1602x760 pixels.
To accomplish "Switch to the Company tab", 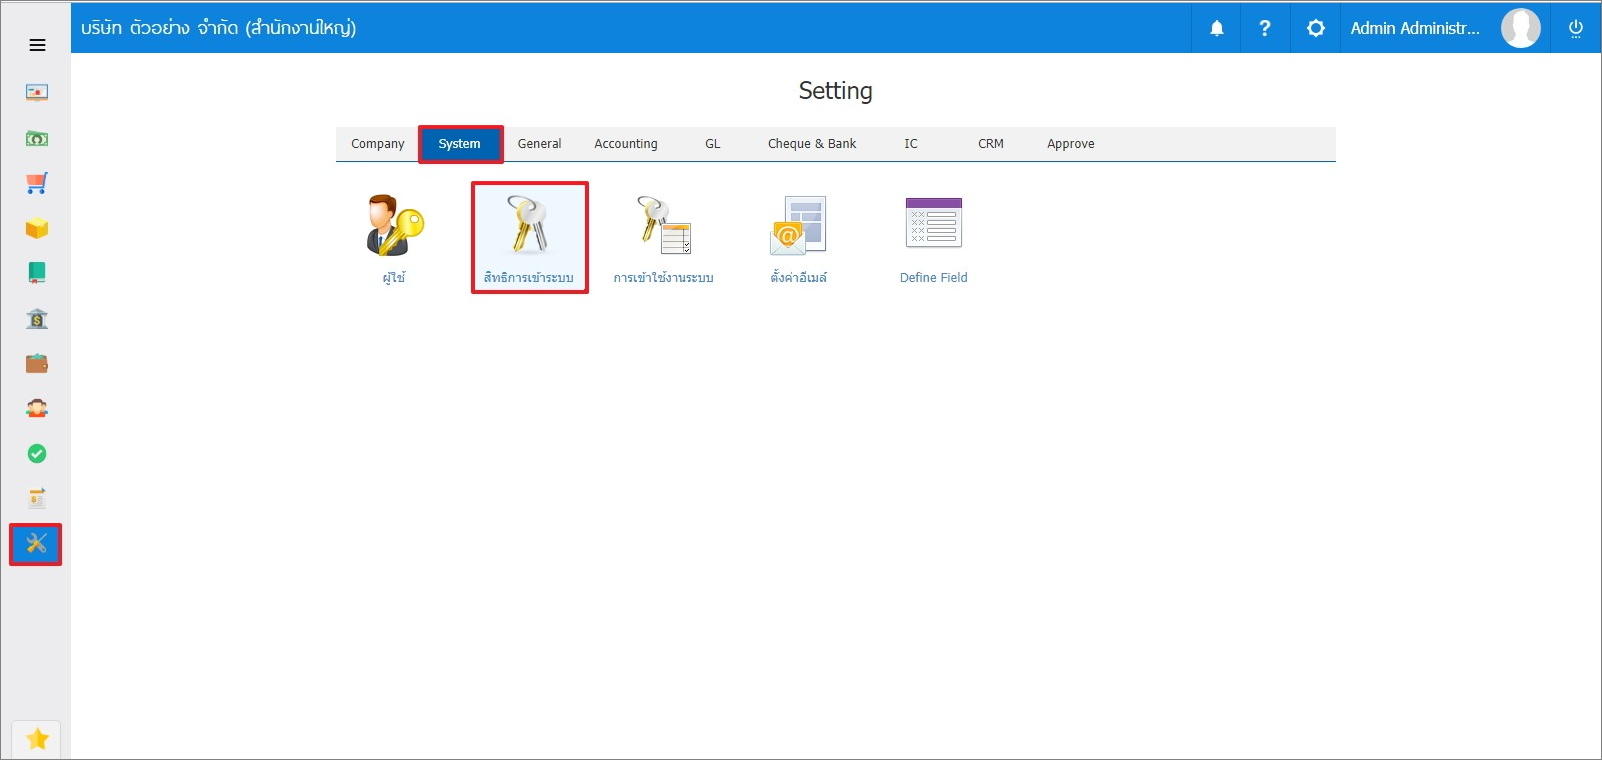I will [378, 144].
